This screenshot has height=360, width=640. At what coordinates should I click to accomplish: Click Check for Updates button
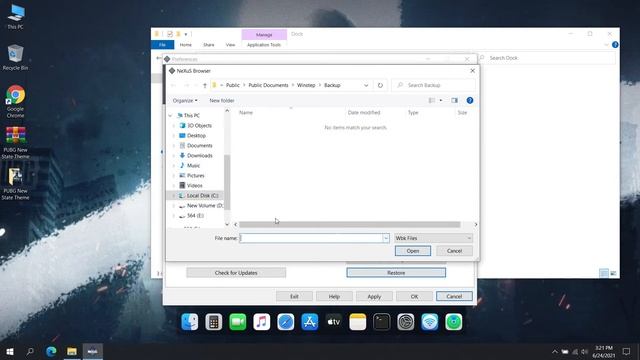click(236, 273)
